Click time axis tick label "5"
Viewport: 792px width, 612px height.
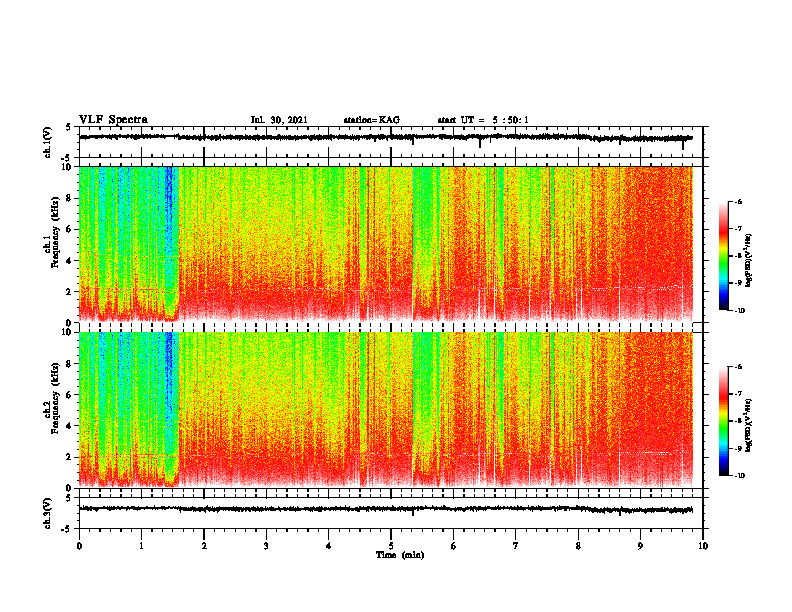[391, 546]
